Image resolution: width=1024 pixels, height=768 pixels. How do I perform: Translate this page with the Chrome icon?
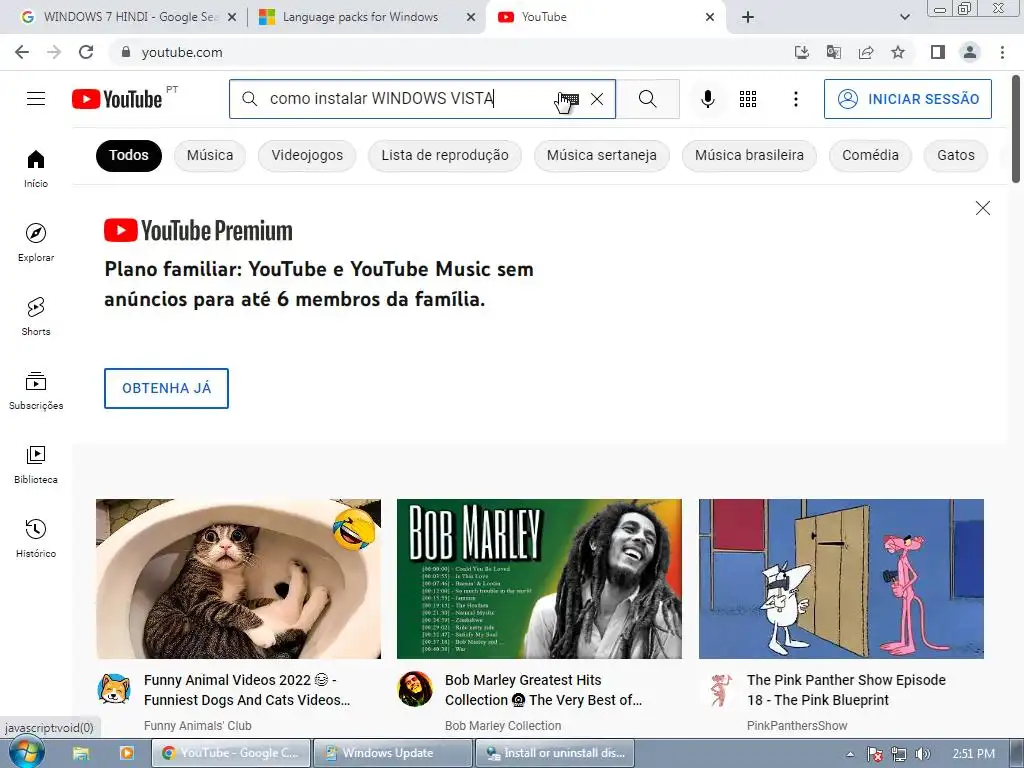(x=833, y=52)
